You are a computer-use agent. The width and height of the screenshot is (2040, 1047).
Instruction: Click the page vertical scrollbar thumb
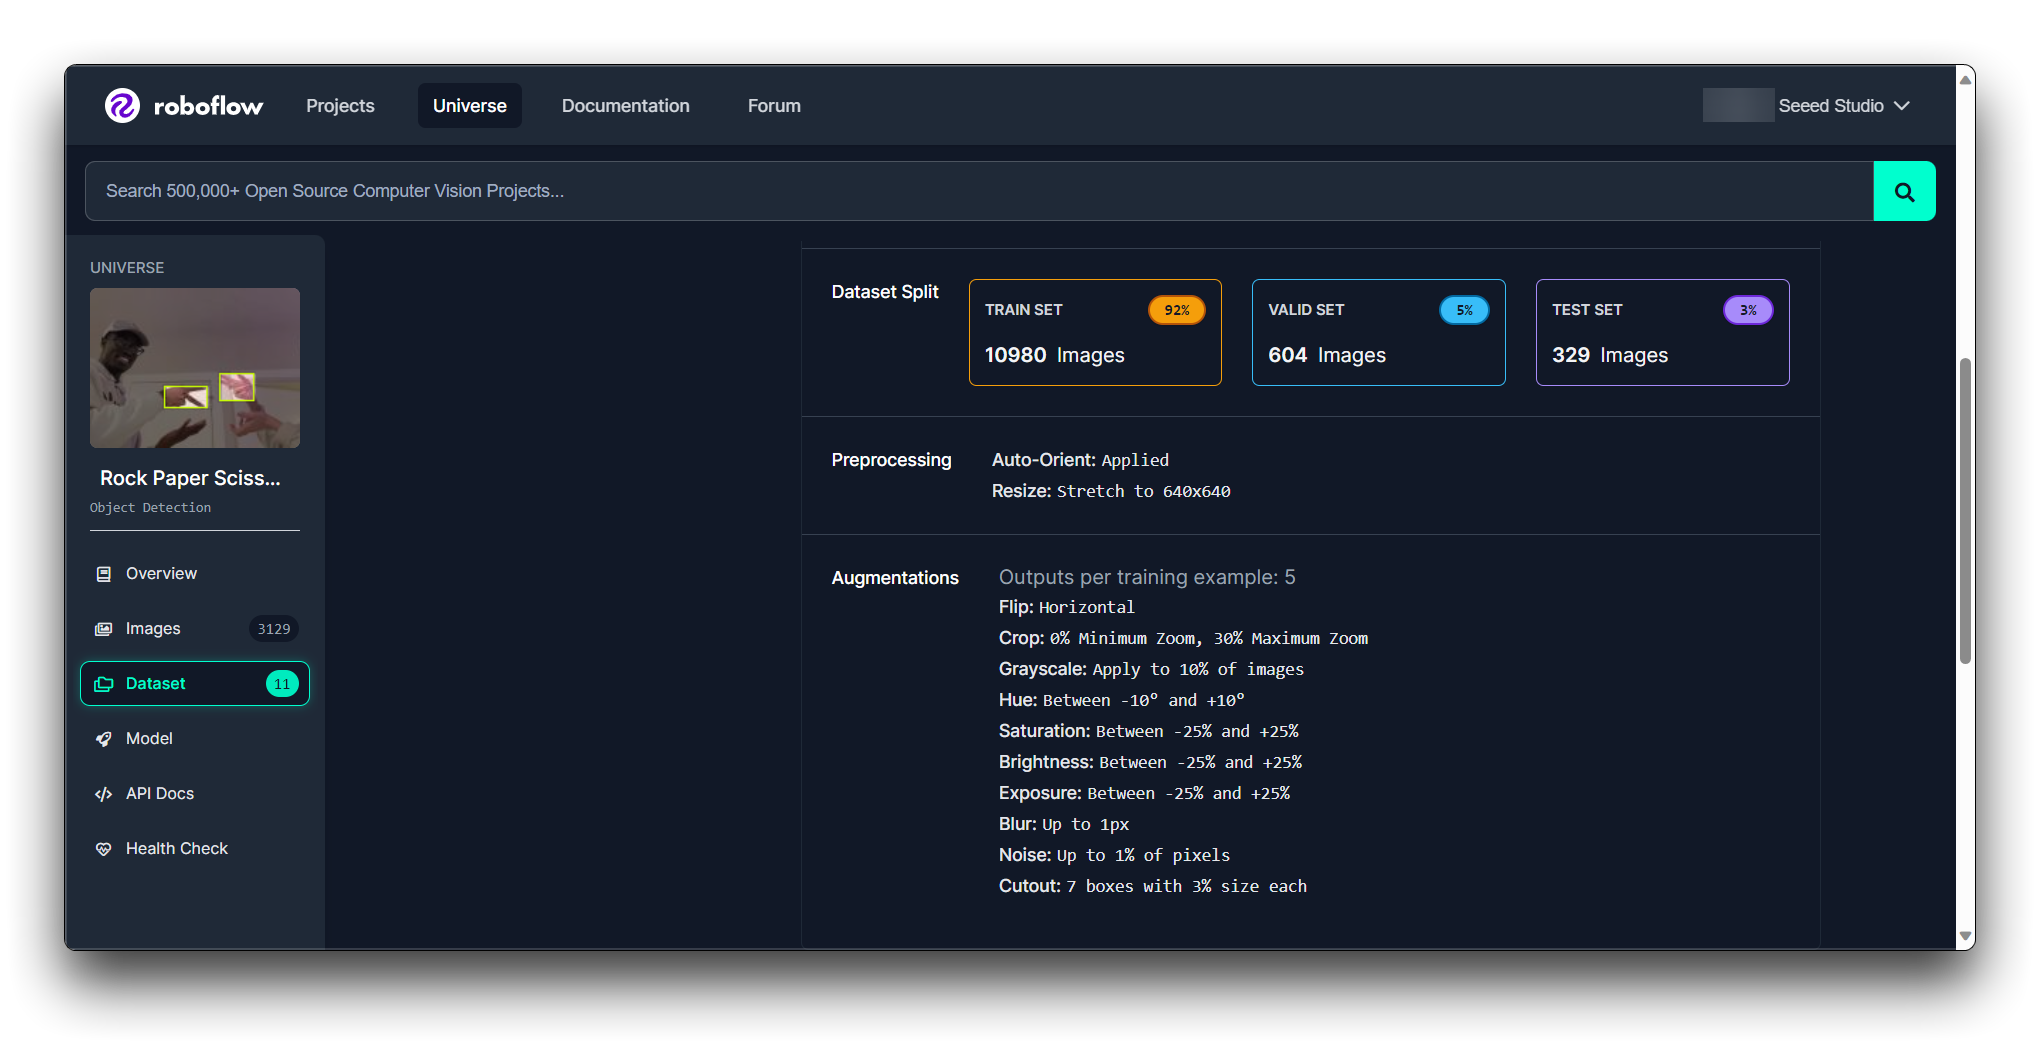[1965, 510]
